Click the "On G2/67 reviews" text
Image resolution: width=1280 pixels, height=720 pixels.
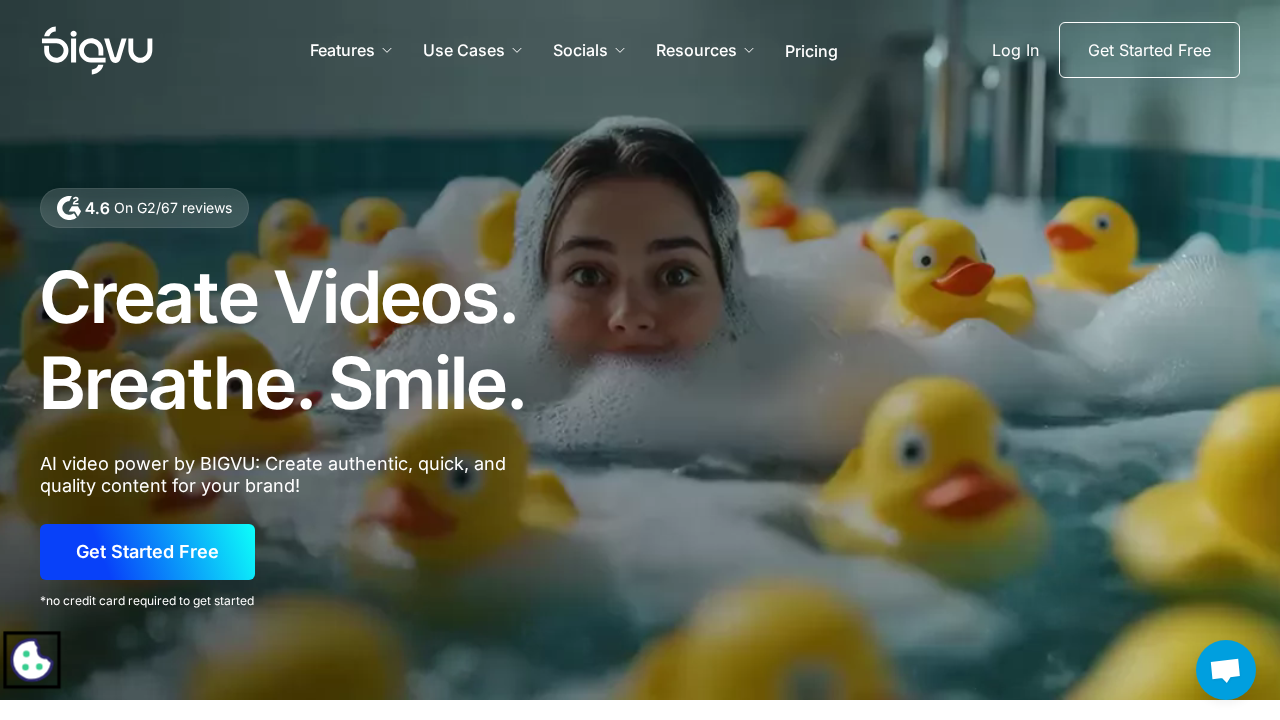173,208
